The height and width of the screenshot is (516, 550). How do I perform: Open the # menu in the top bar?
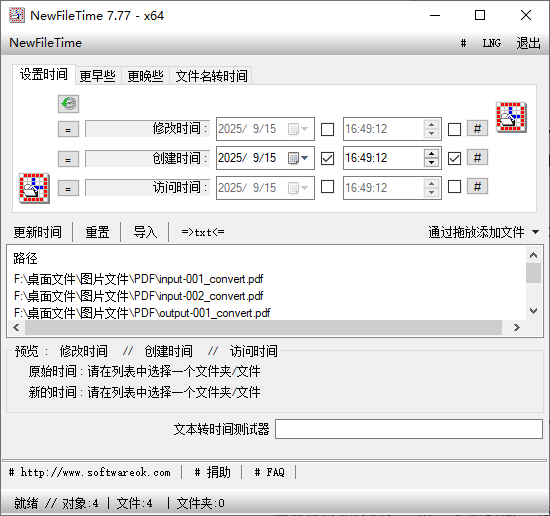[463, 43]
